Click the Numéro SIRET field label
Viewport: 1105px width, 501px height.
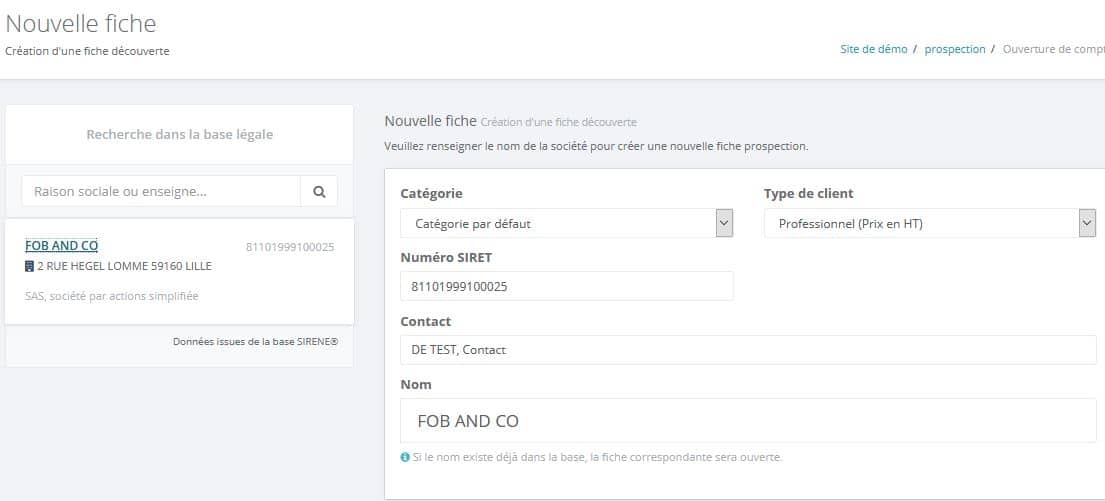click(446, 257)
